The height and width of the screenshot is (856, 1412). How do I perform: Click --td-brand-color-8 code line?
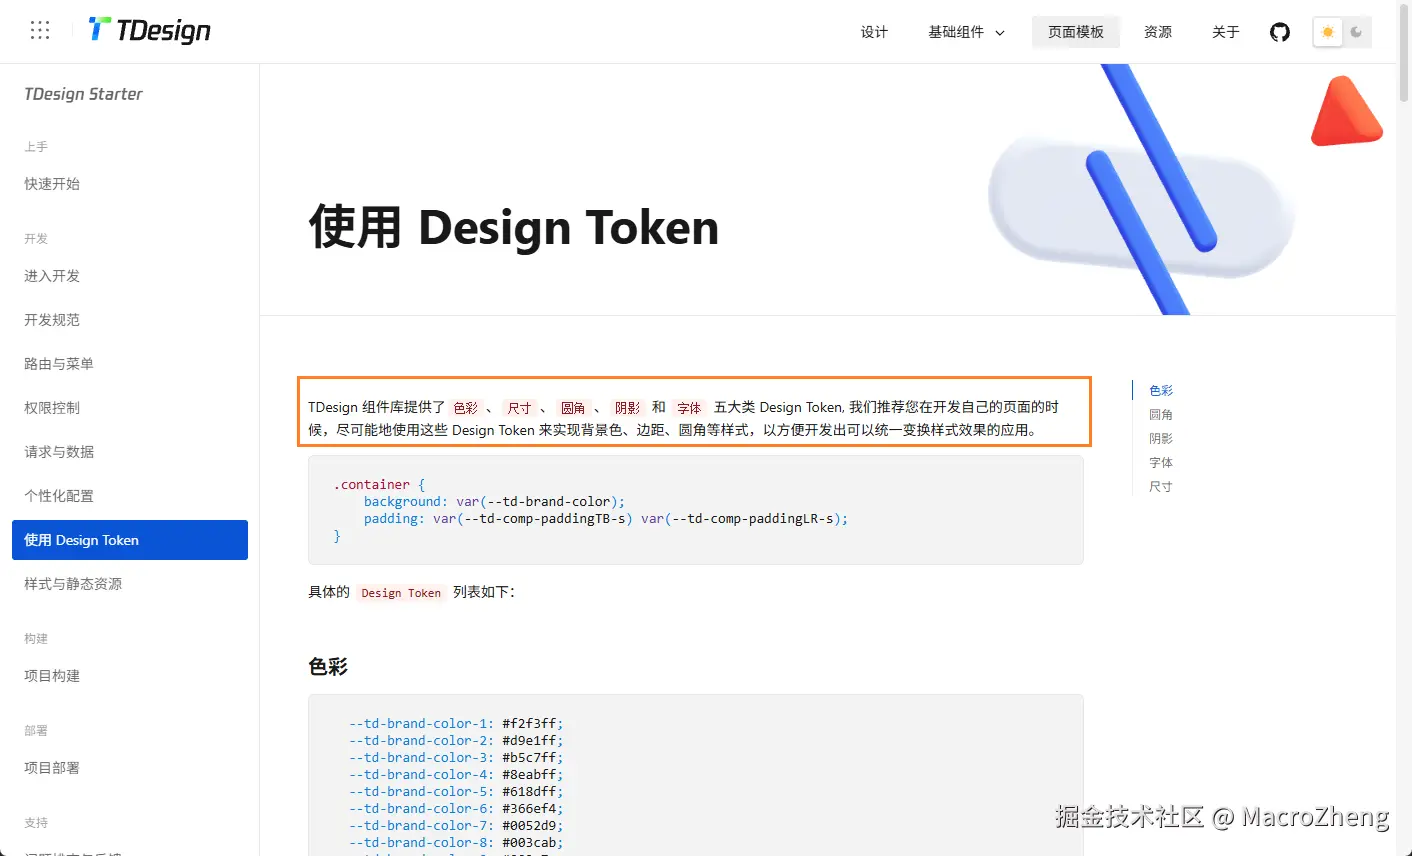click(456, 842)
